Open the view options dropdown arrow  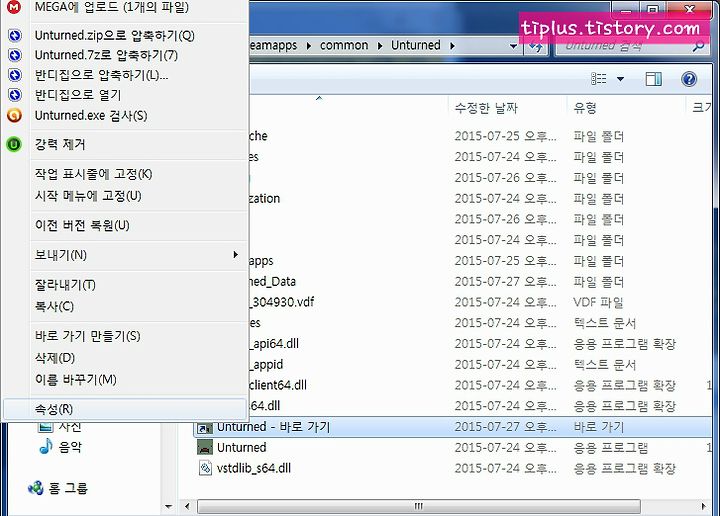620,79
